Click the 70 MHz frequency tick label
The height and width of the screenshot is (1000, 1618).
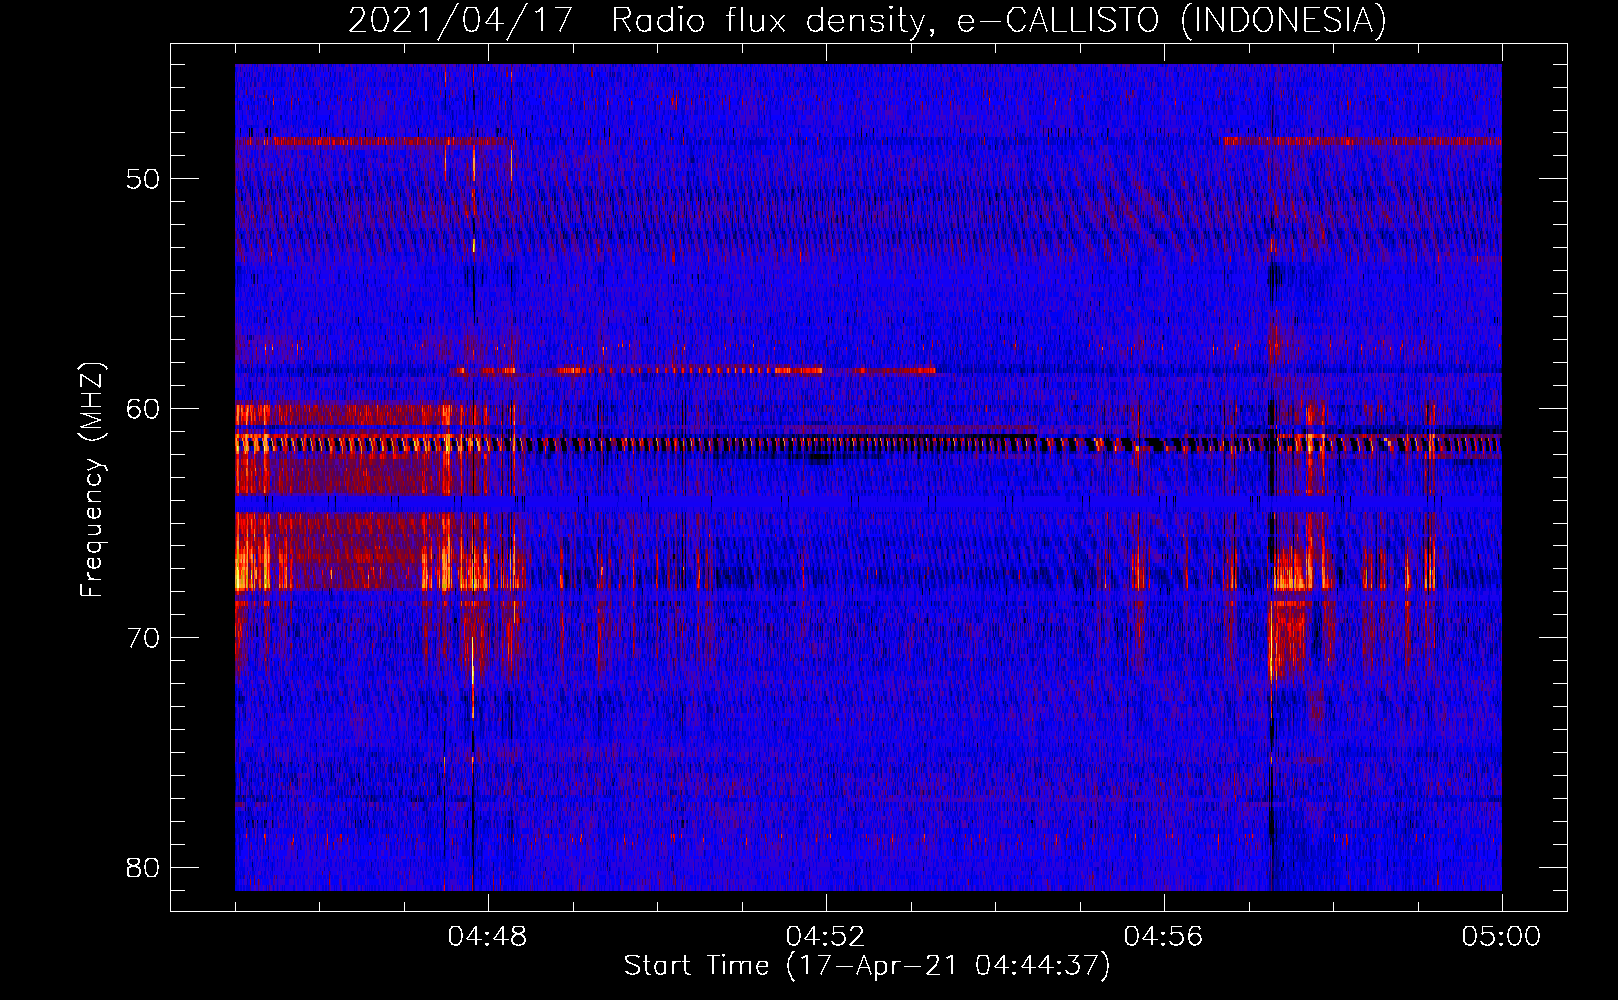coord(143,638)
